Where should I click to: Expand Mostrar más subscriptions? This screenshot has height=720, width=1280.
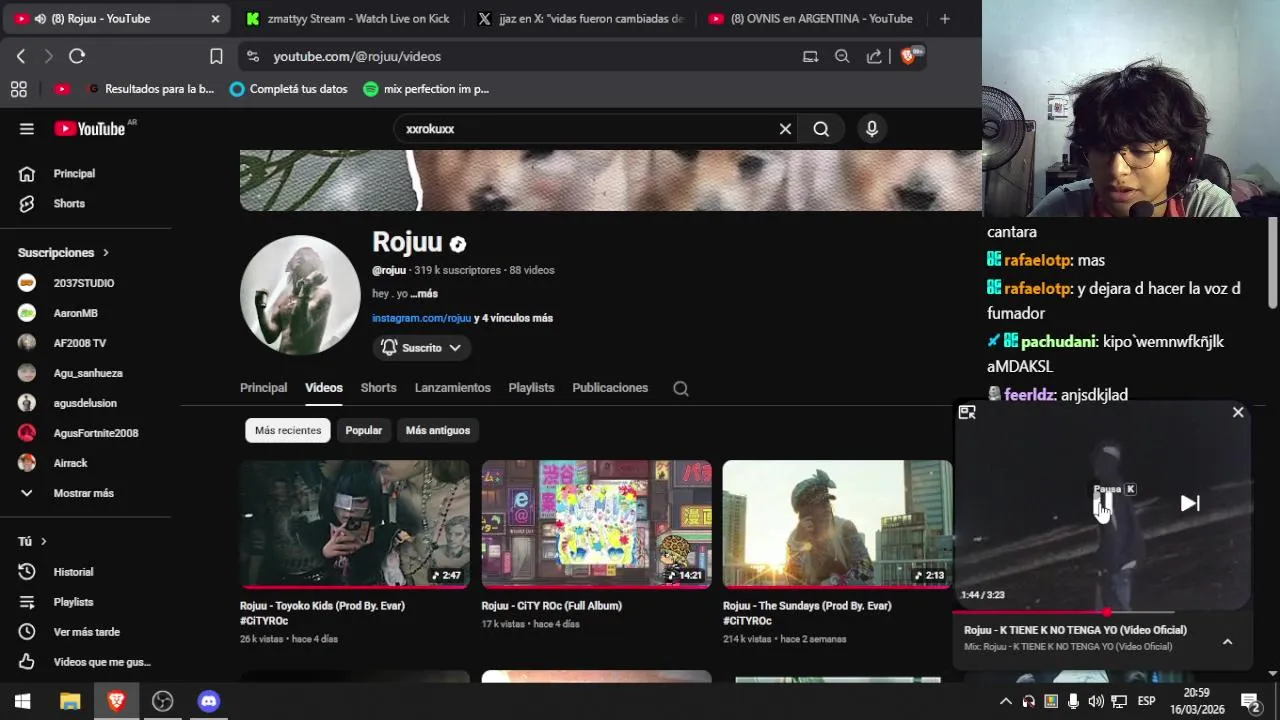pyautogui.click(x=85, y=493)
